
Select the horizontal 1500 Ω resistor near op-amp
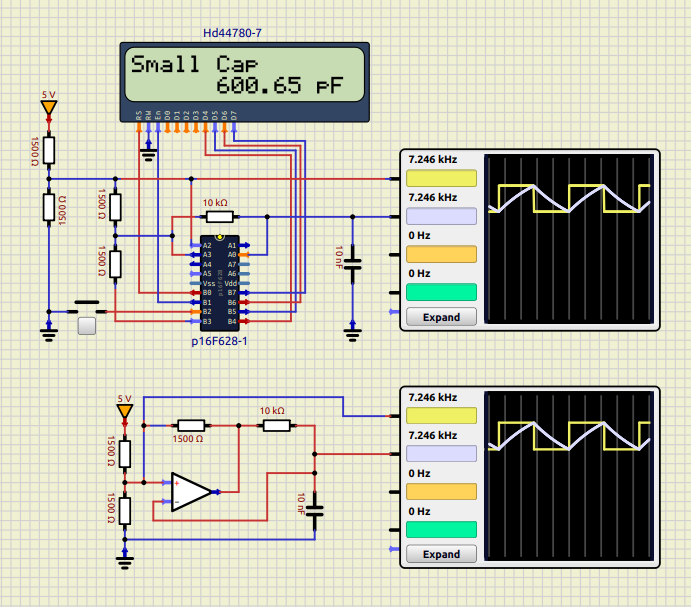190,425
